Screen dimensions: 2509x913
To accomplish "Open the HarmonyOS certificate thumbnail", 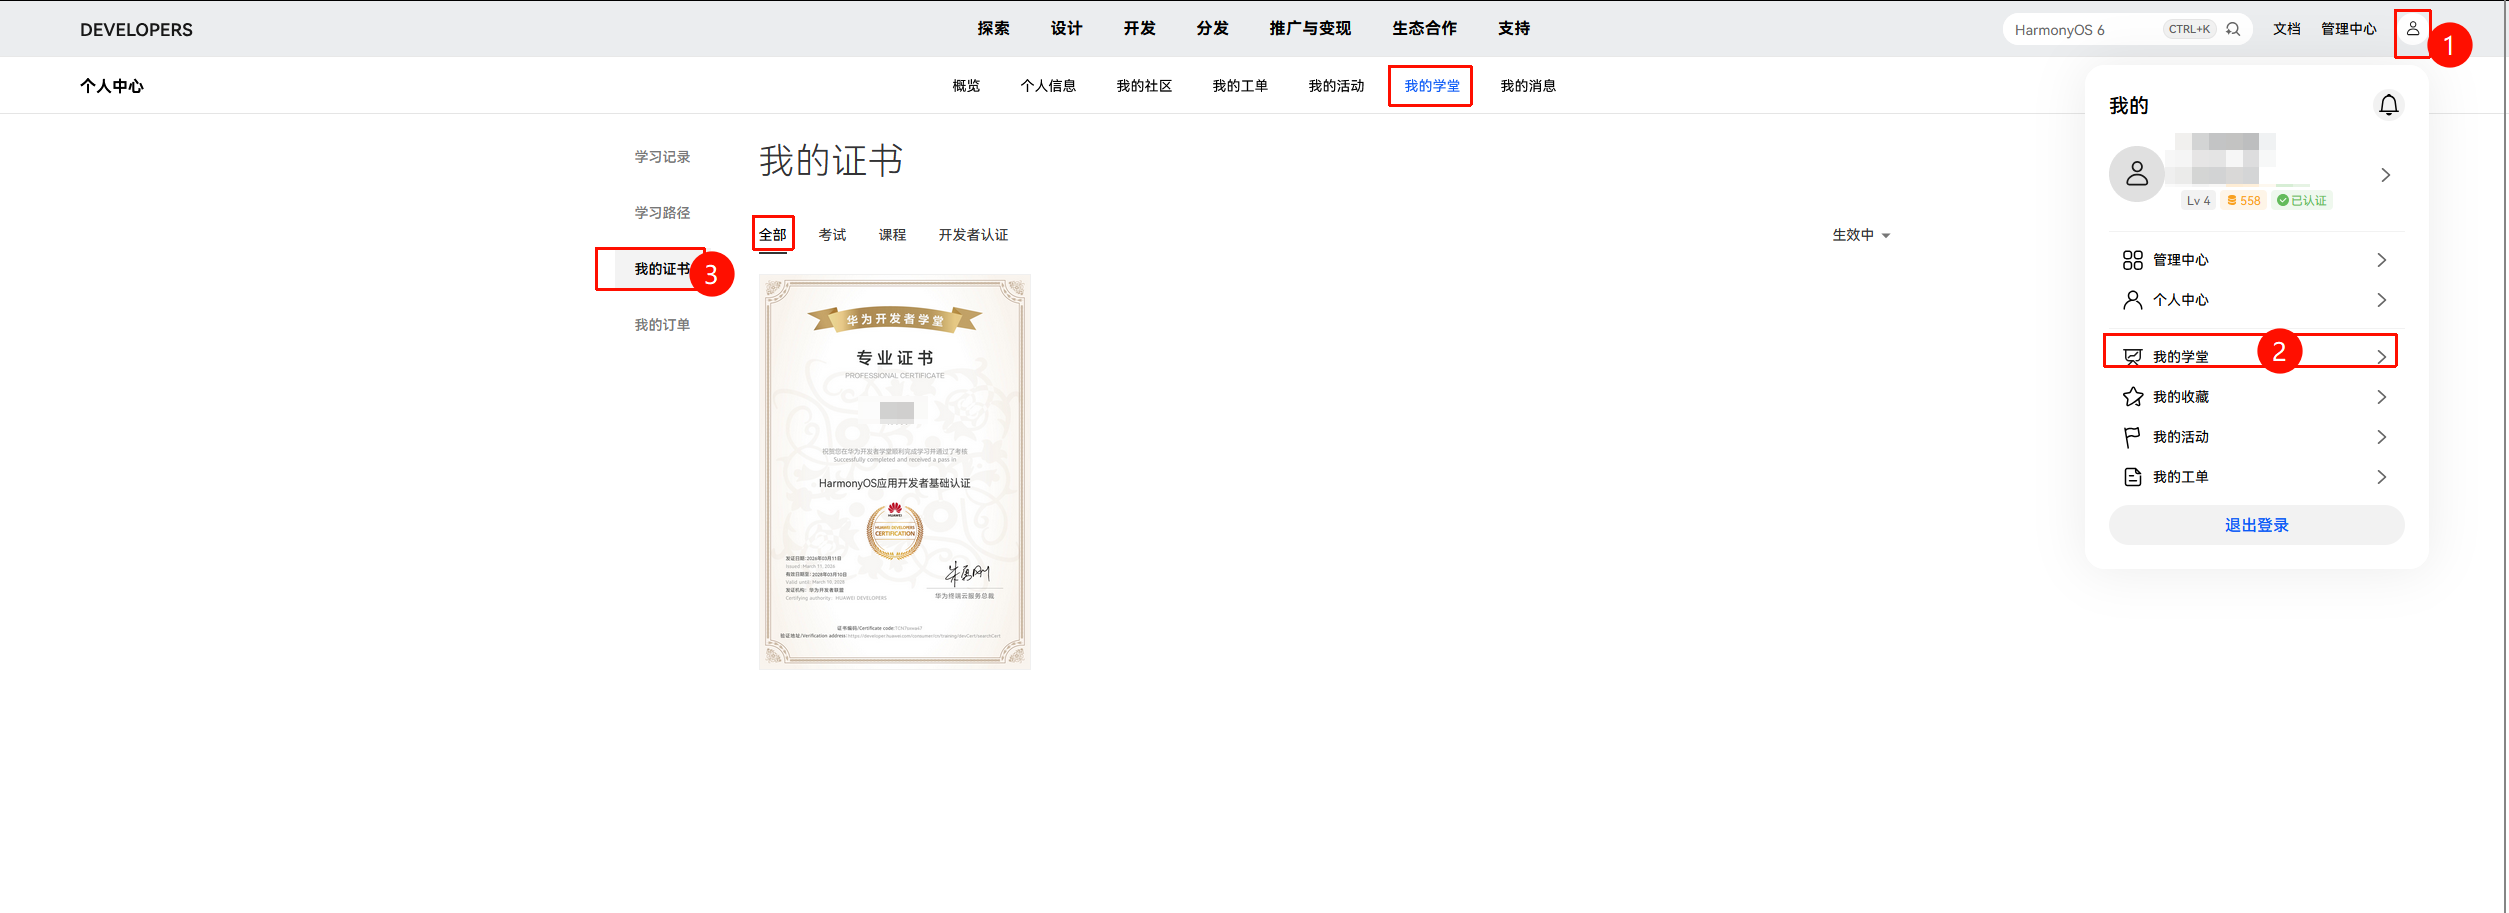I will (x=894, y=472).
